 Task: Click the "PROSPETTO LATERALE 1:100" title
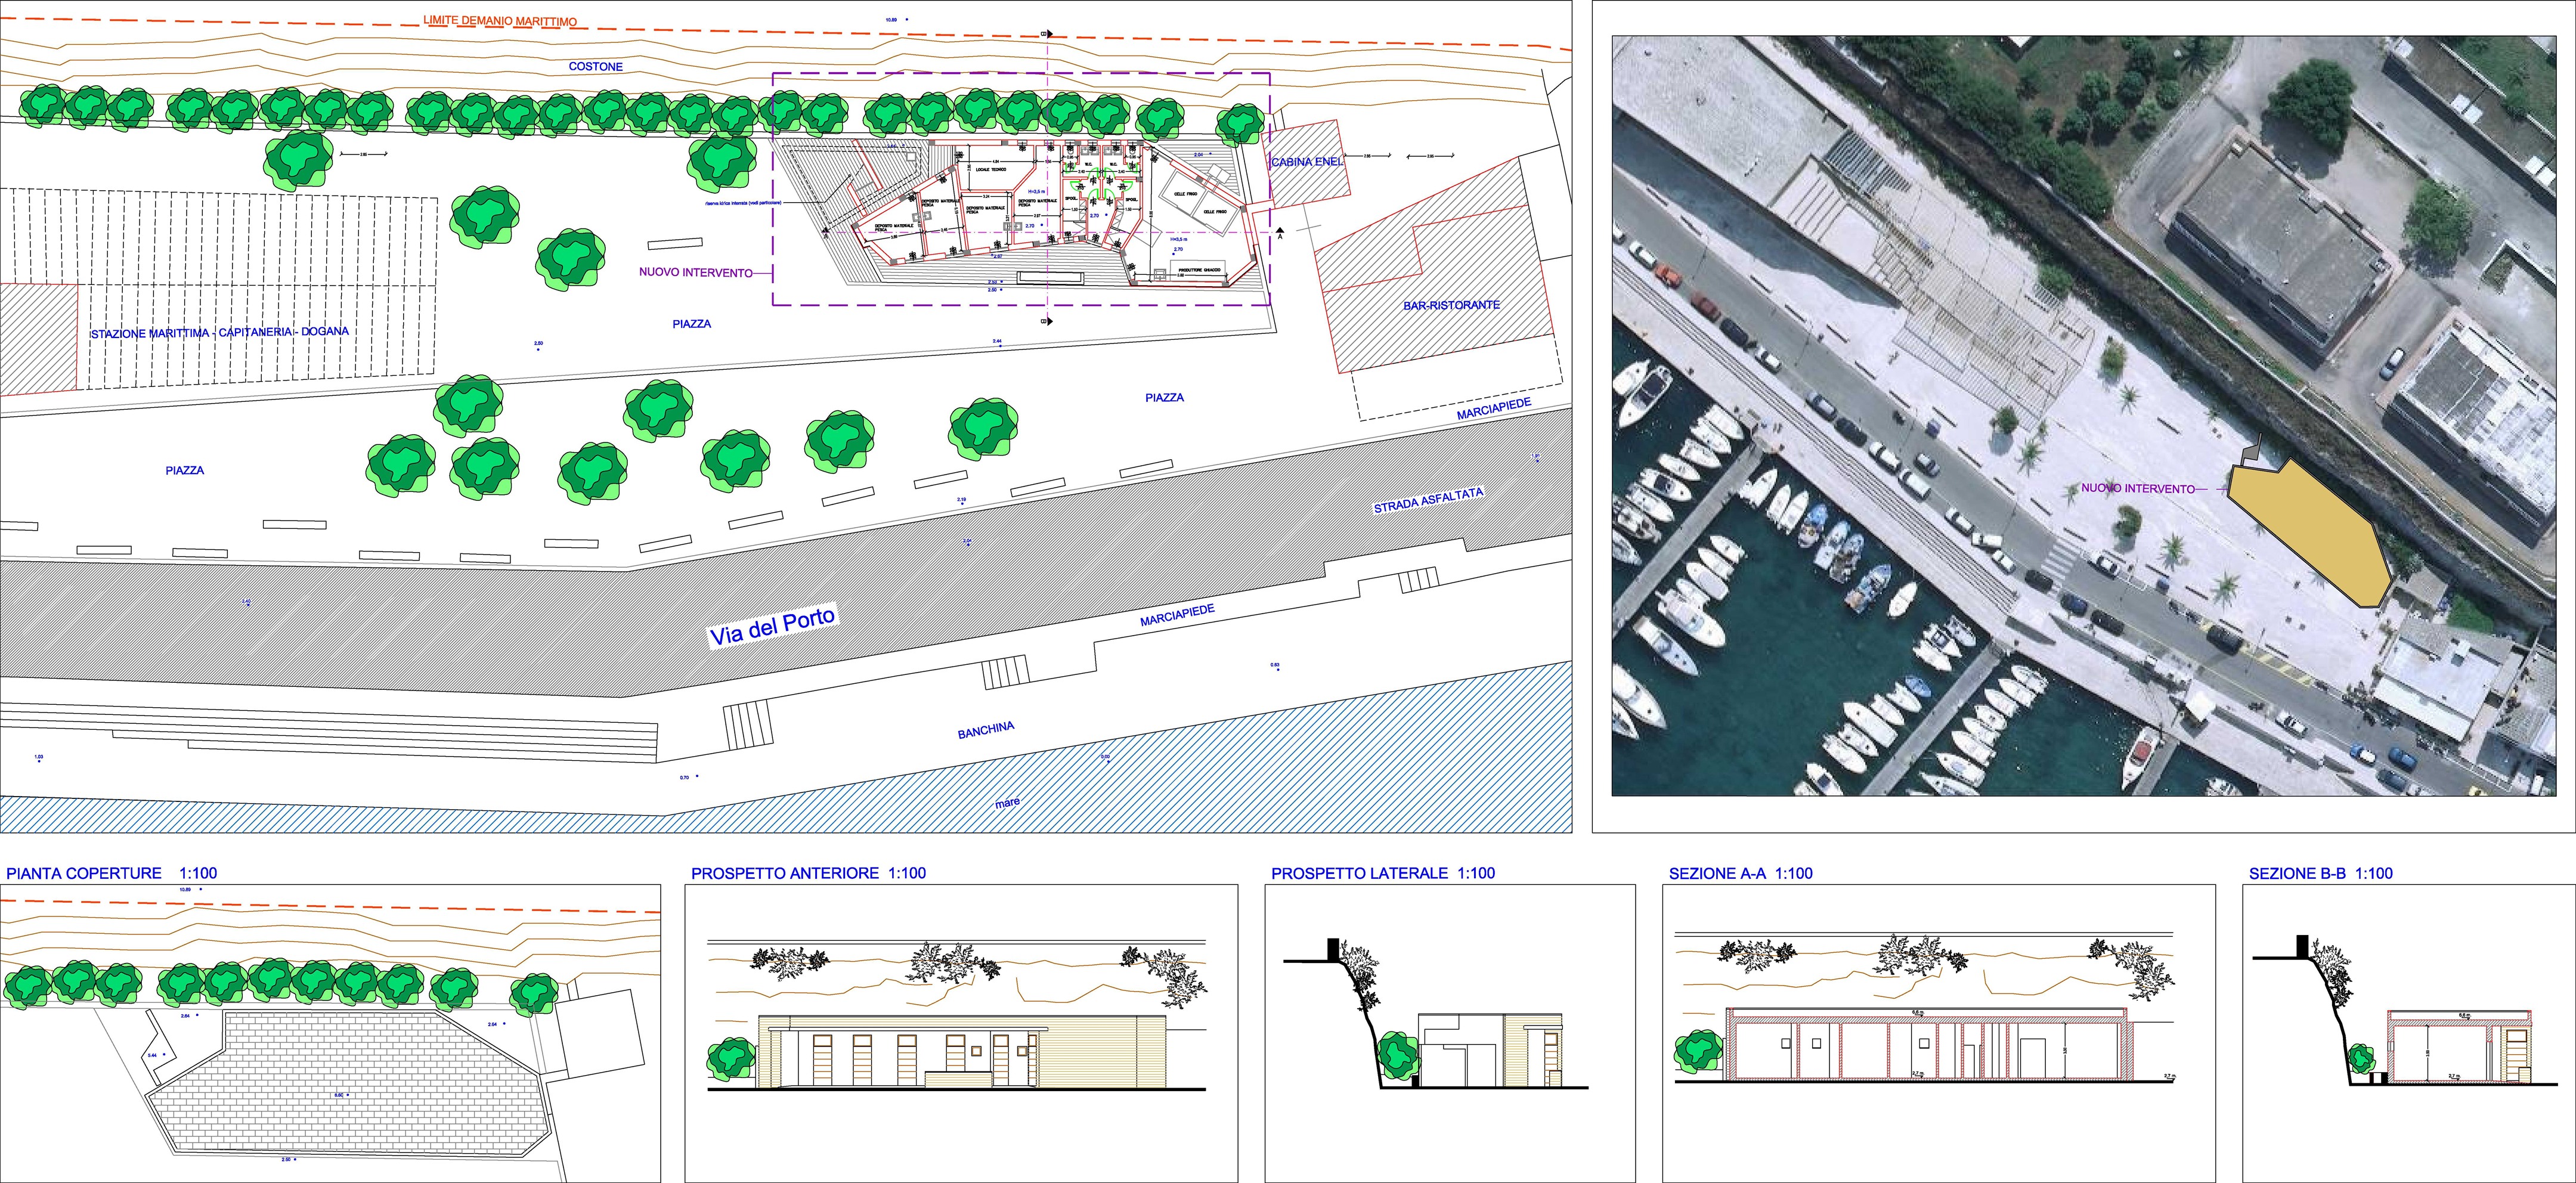[1383, 873]
